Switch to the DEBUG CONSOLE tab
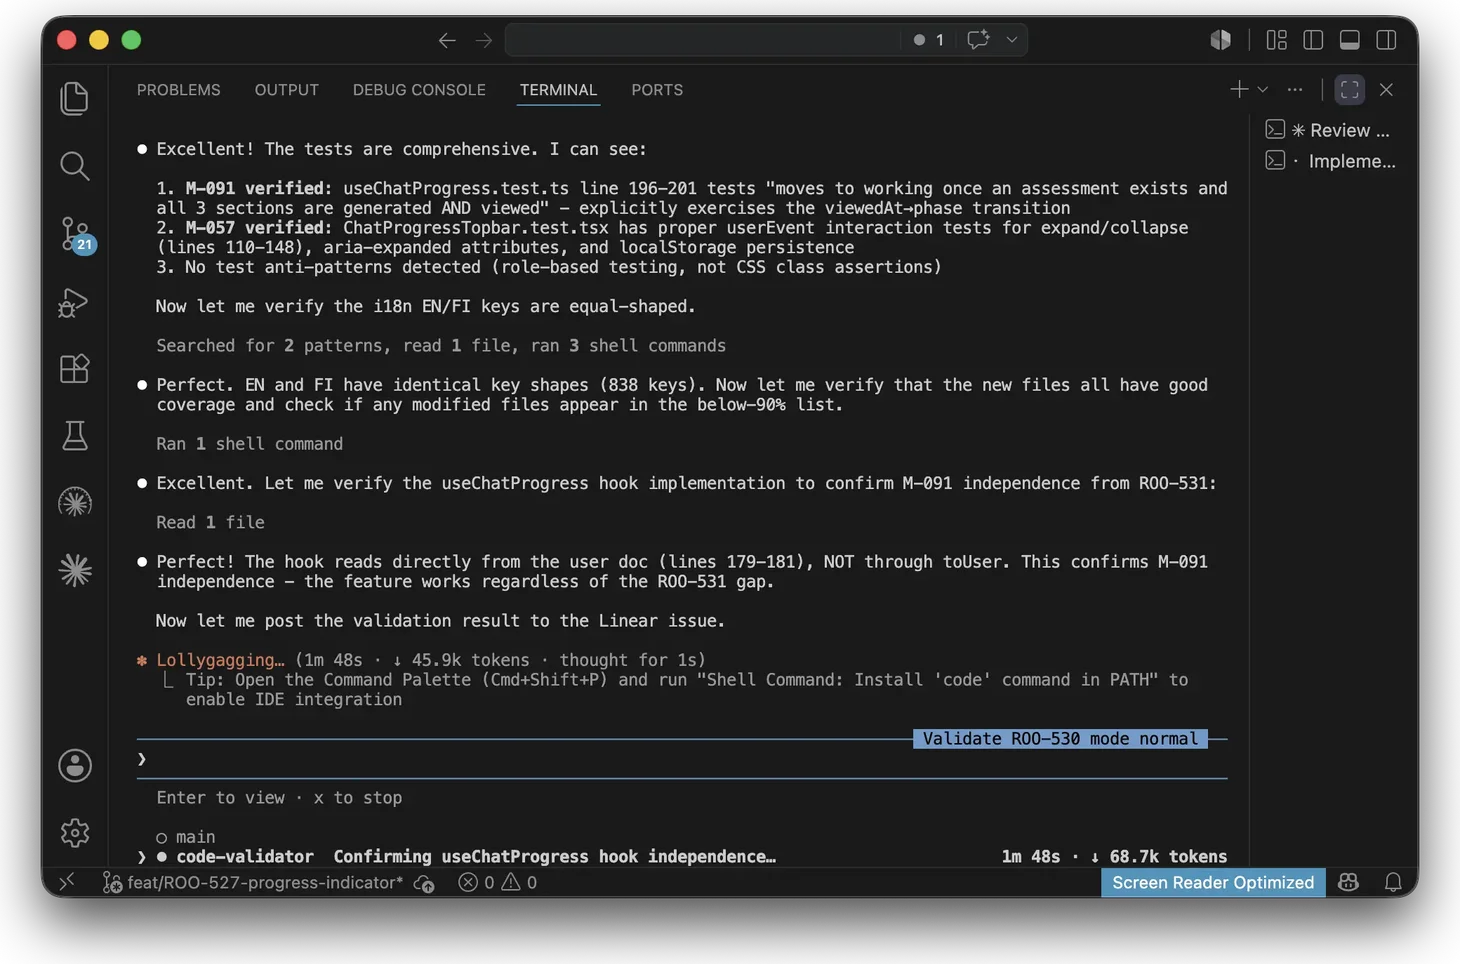This screenshot has width=1460, height=964. (419, 90)
